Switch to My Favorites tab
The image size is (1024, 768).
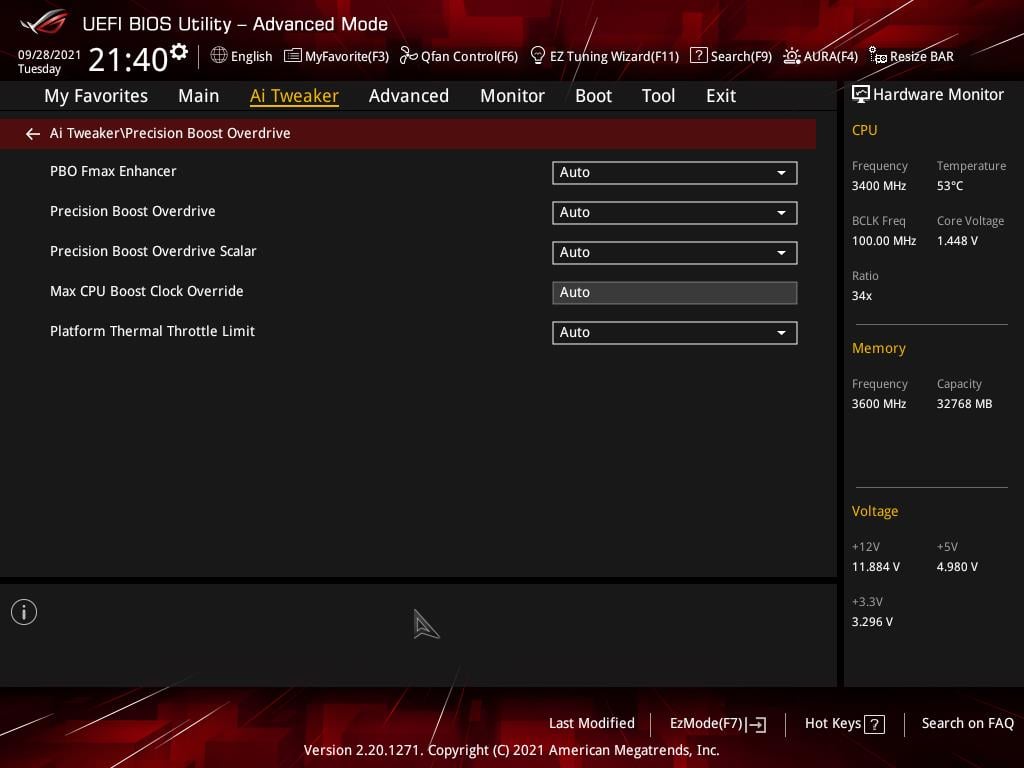(96, 96)
